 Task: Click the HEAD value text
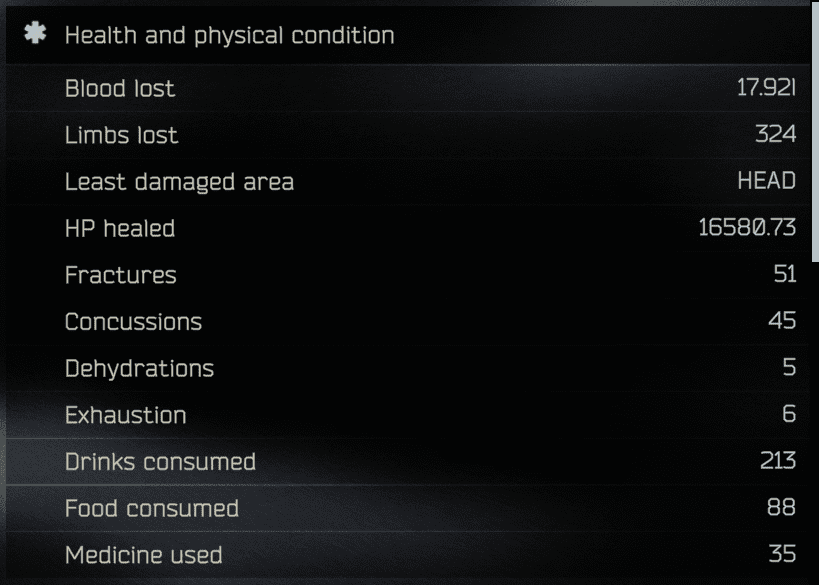(x=766, y=181)
